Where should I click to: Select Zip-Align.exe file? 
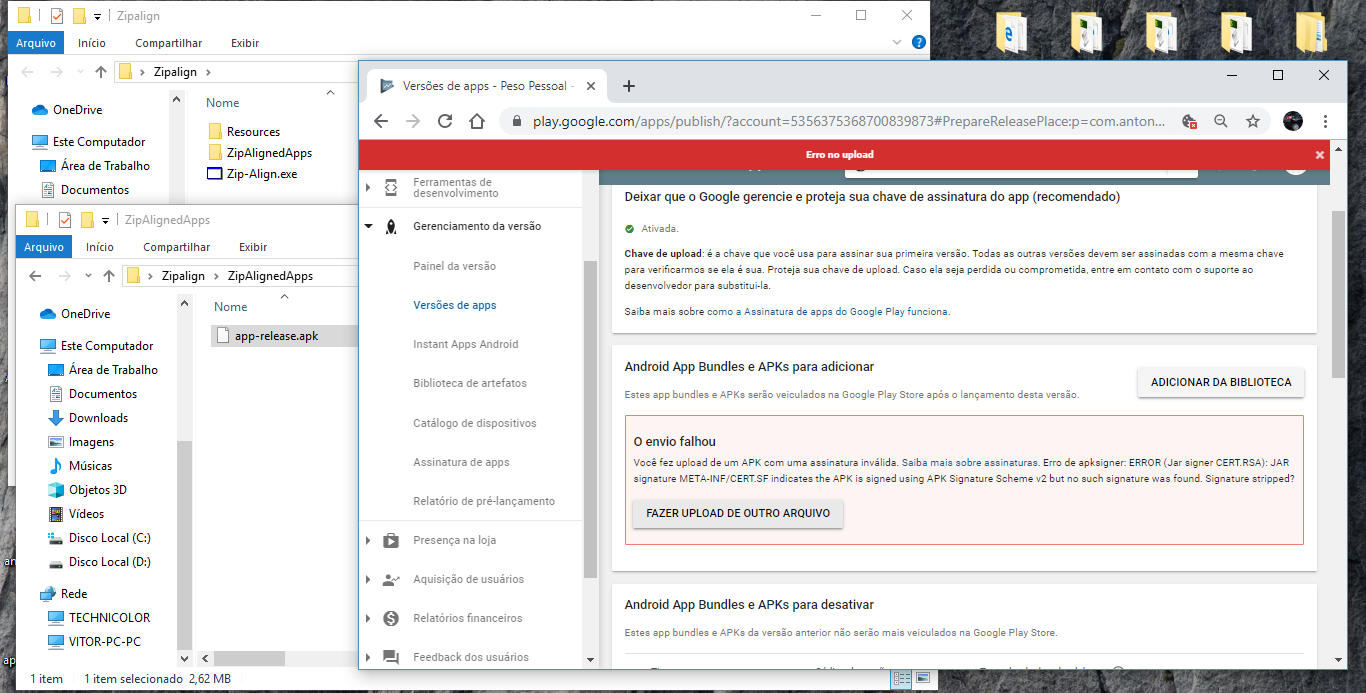click(x=261, y=174)
